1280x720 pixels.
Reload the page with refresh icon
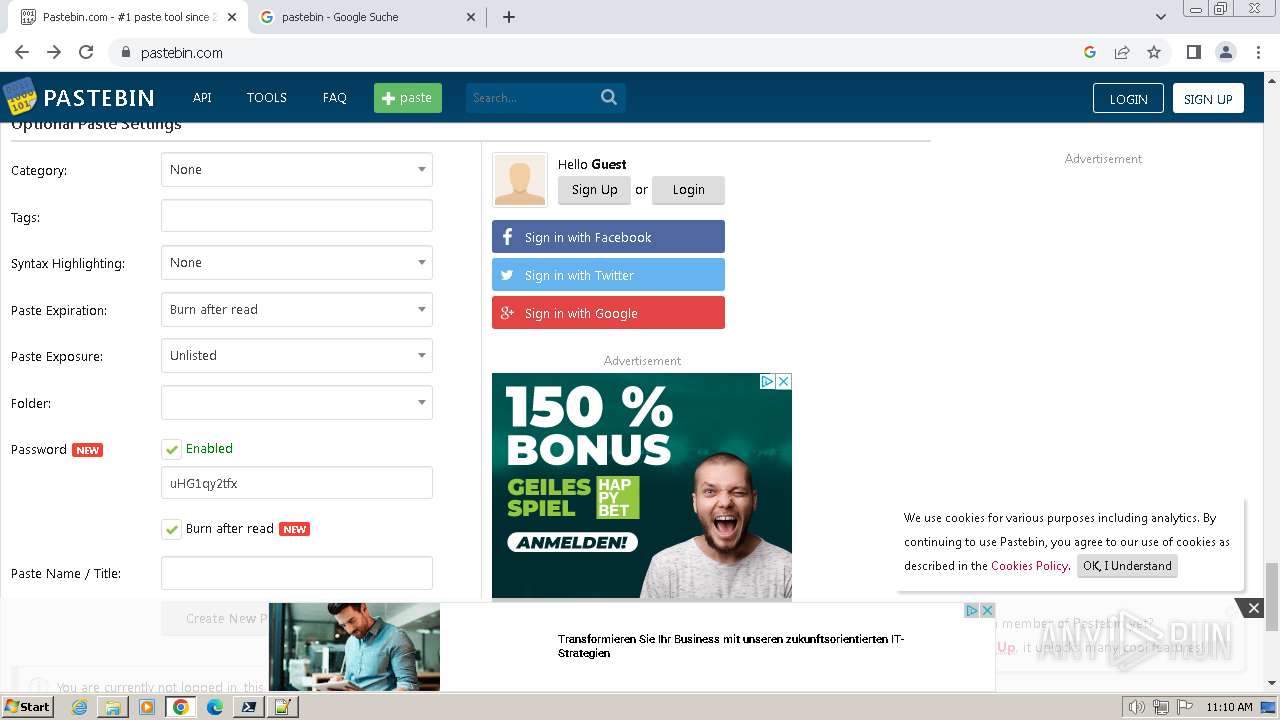tap(86, 52)
